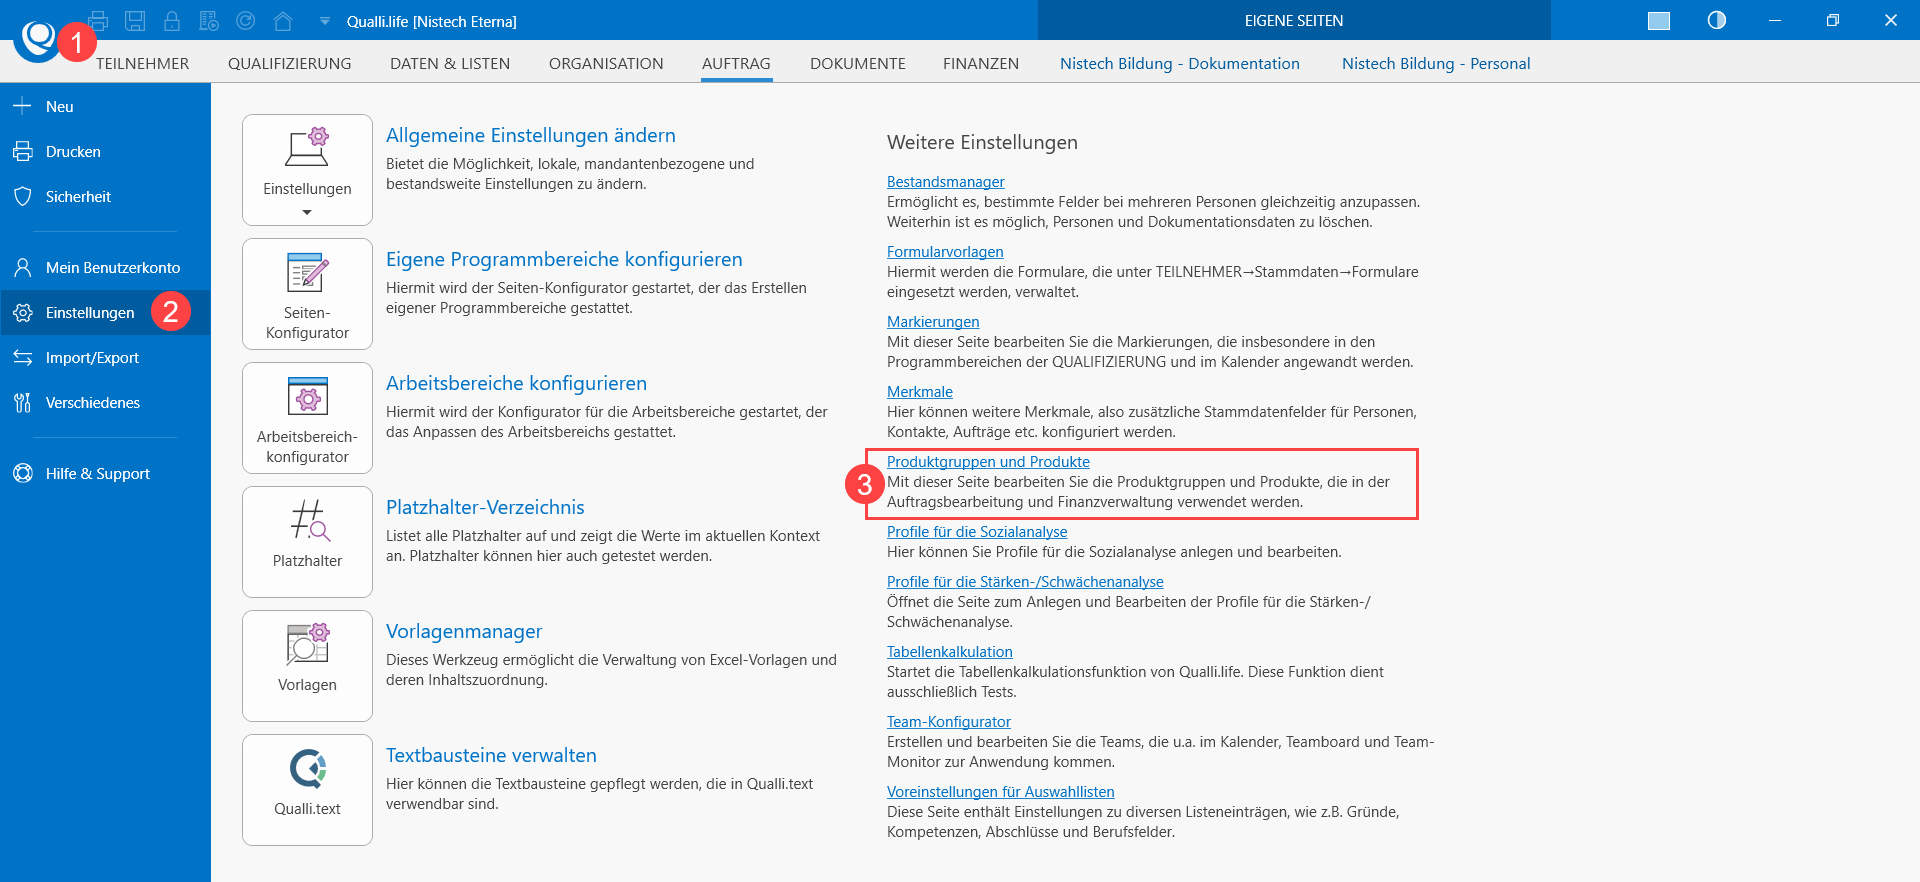
Task: Click the gear icon beside sidebar Einstellungen
Action: [x=22, y=312]
